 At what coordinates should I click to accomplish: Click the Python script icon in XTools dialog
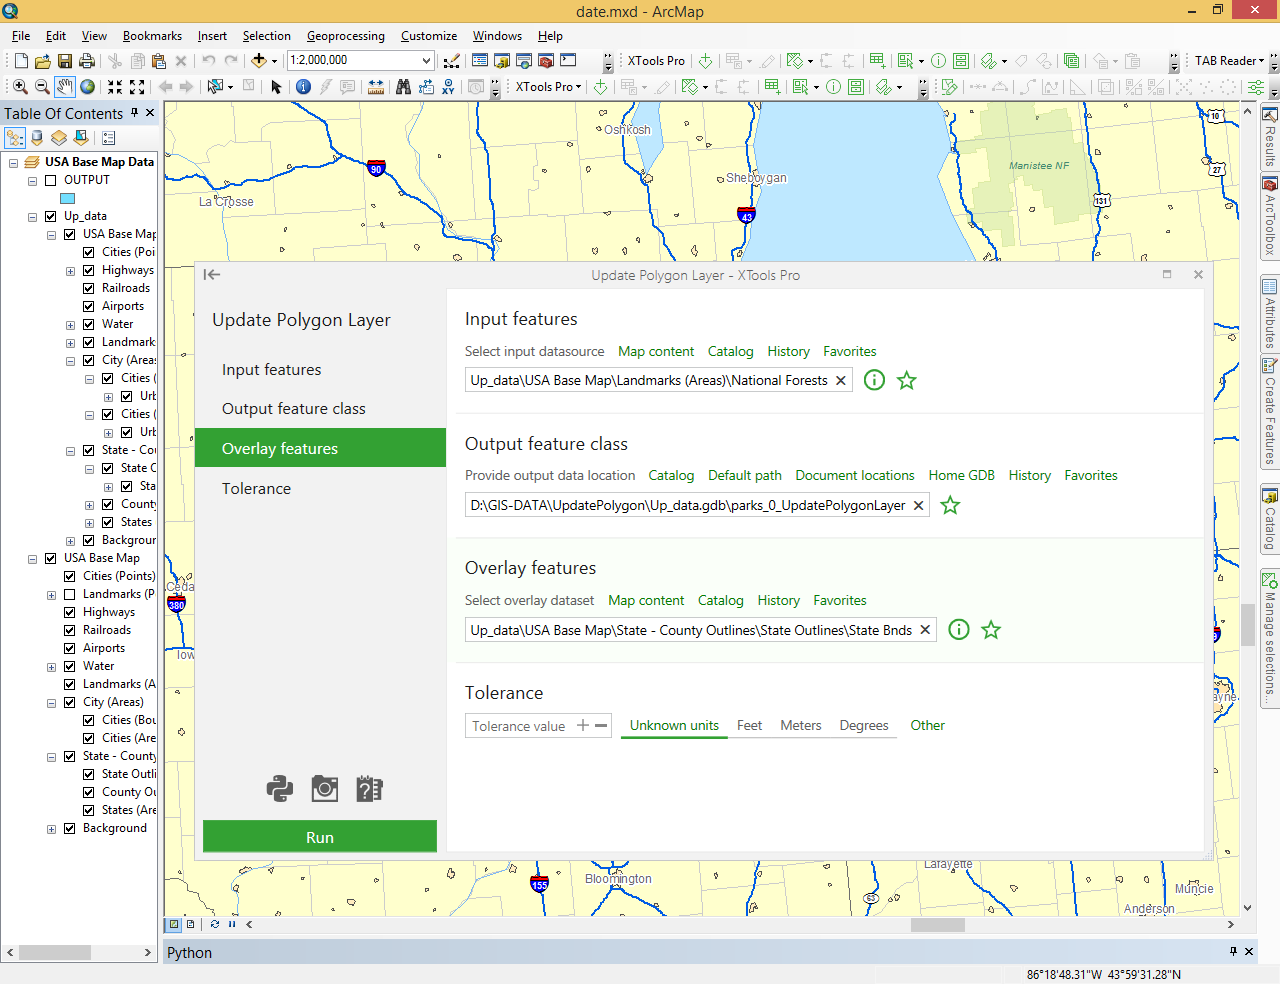point(280,789)
